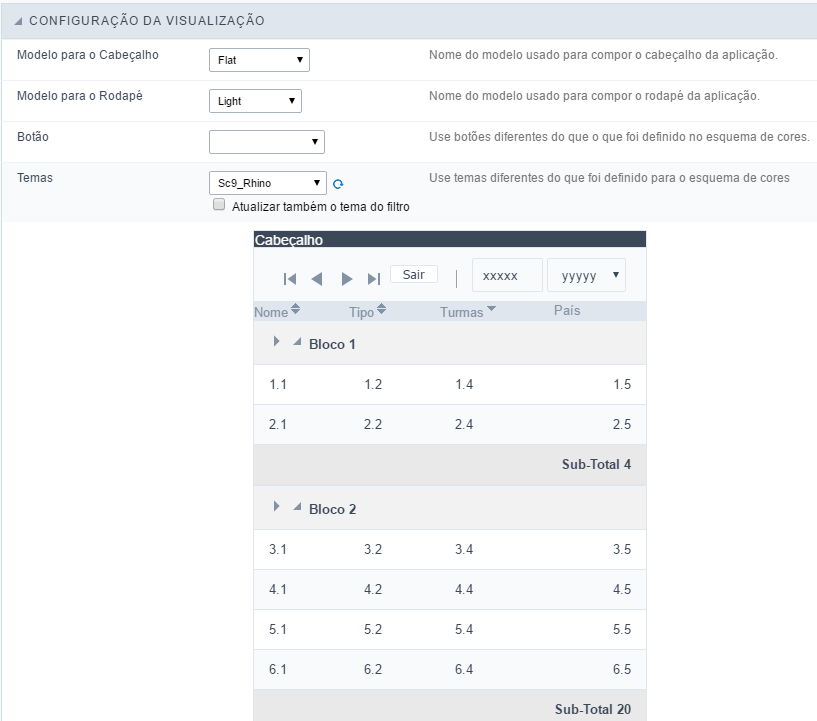
Task: Click the Bloco 1 label
Action: [x=332, y=344]
